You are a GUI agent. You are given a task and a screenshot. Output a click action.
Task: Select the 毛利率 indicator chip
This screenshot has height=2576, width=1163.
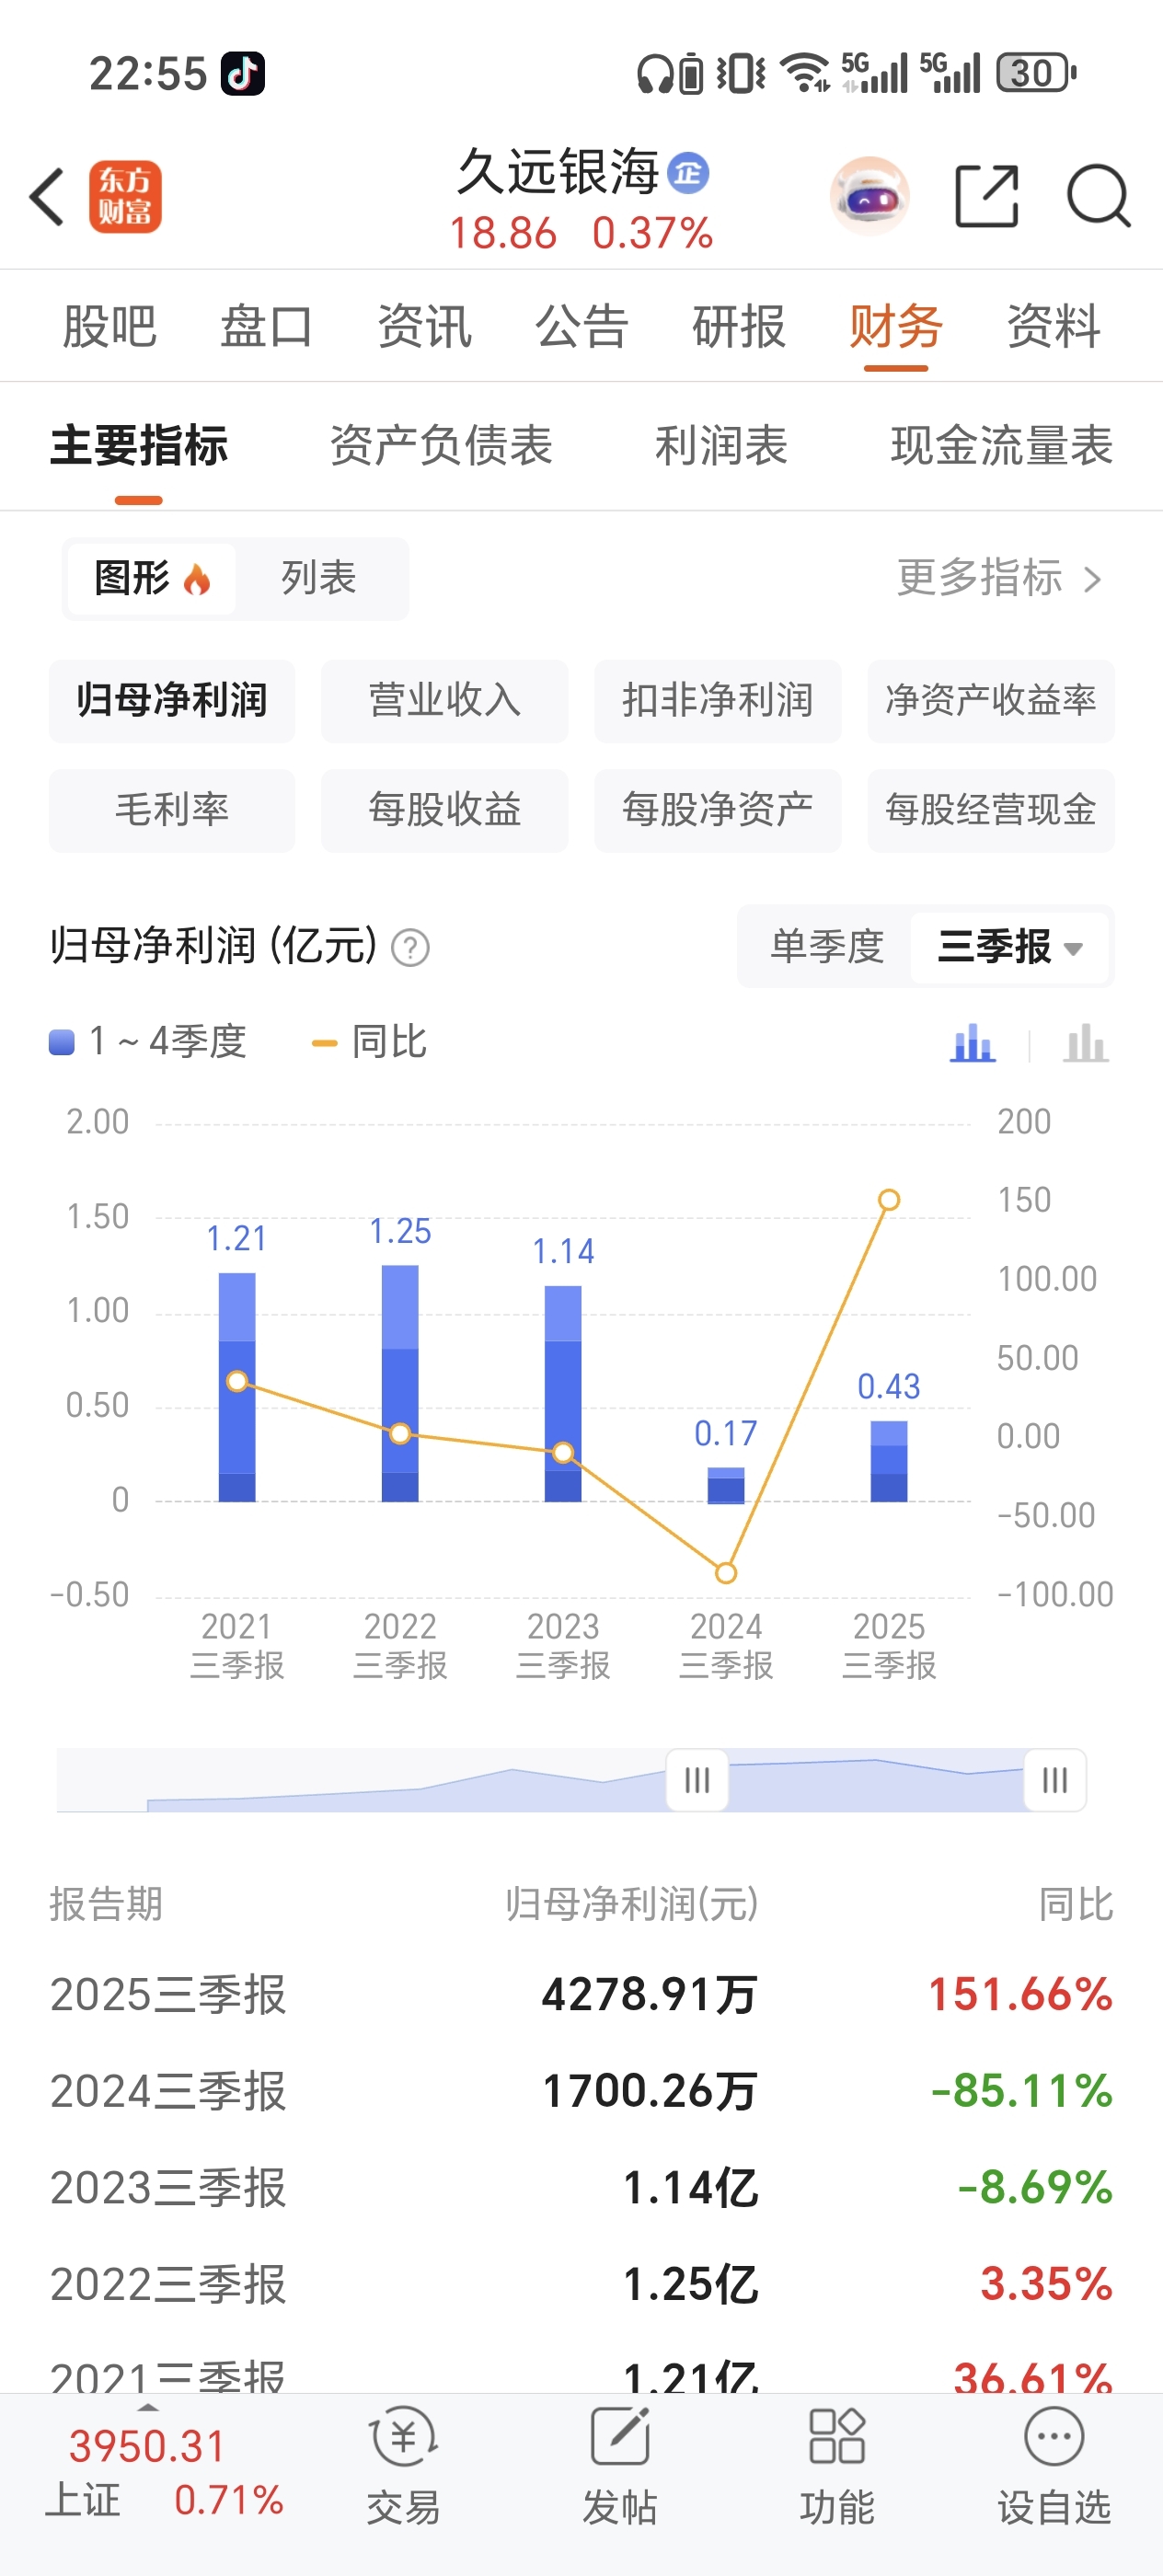point(172,811)
